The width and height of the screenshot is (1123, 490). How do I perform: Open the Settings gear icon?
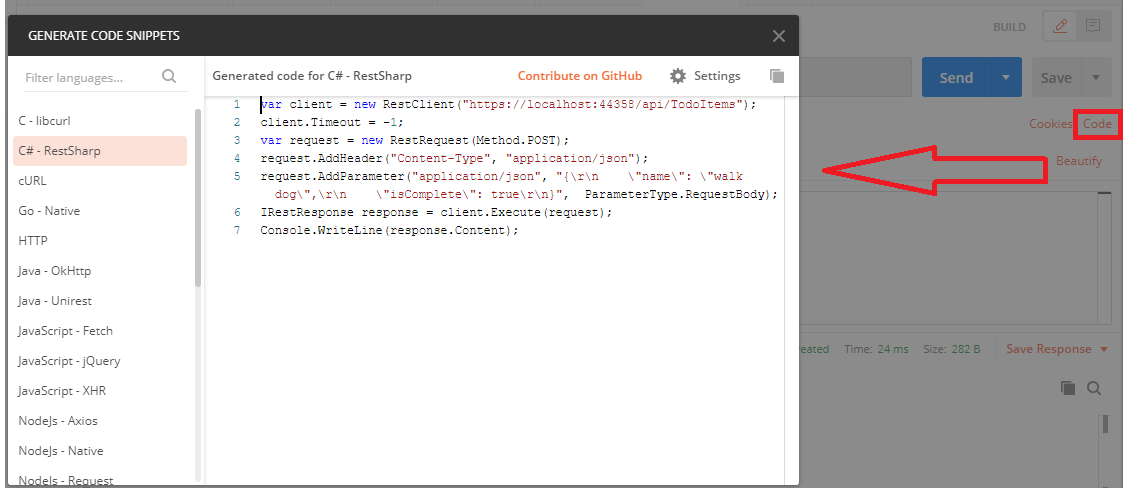pyautogui.click(x=678, y=76)
